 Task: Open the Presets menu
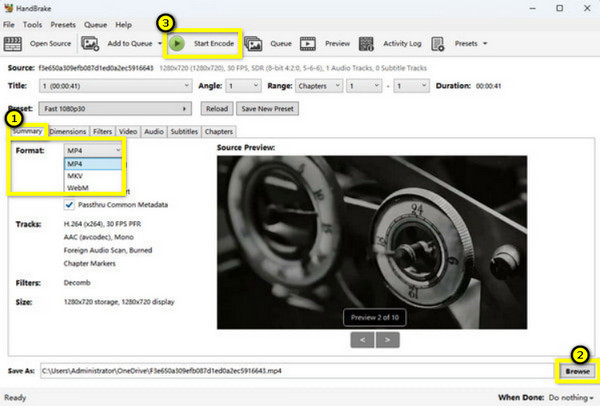click(x=63, y=24)
